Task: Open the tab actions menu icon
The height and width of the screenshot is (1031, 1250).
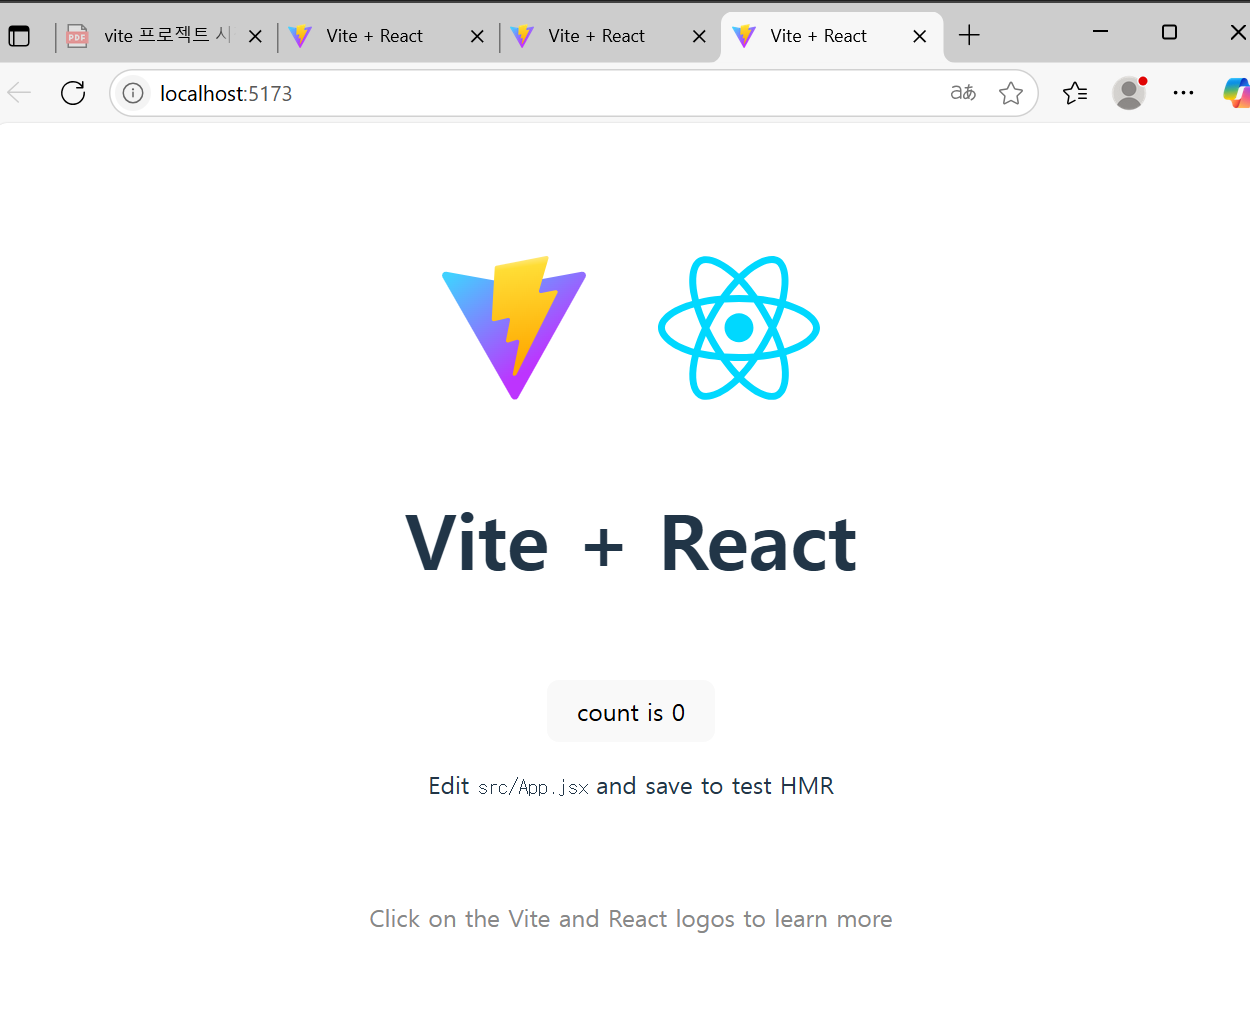Action: click(19, 36)
